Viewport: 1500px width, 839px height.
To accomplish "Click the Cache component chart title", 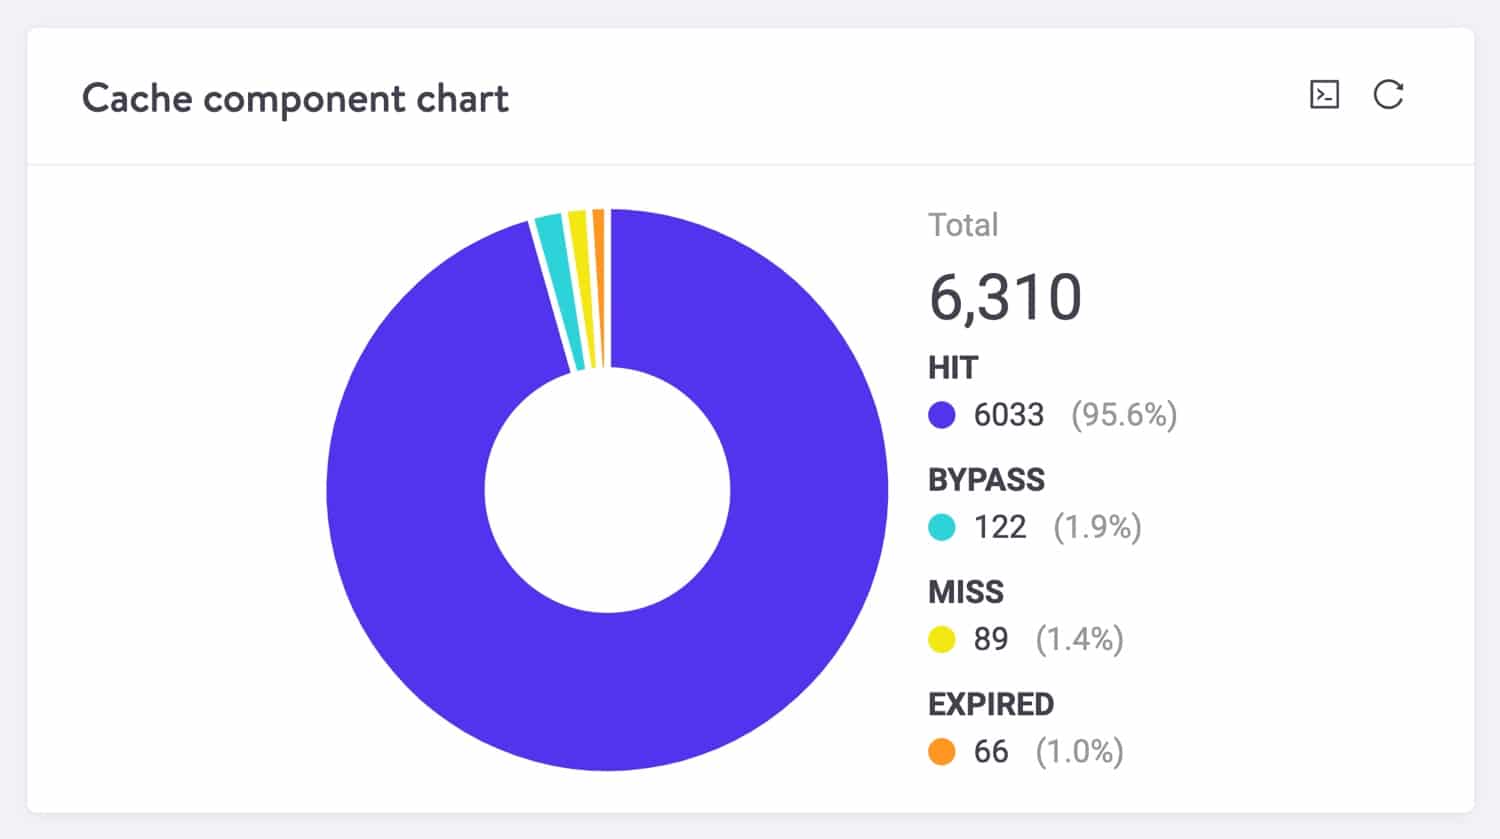I will [296, 98].
